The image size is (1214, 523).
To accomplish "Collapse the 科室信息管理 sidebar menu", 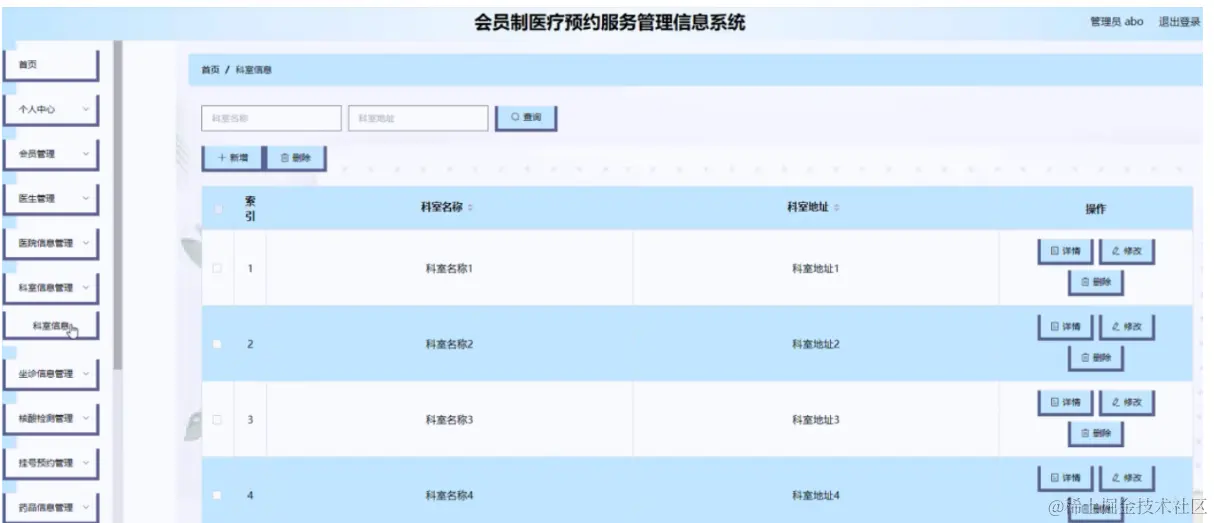I will click(51, 287).
